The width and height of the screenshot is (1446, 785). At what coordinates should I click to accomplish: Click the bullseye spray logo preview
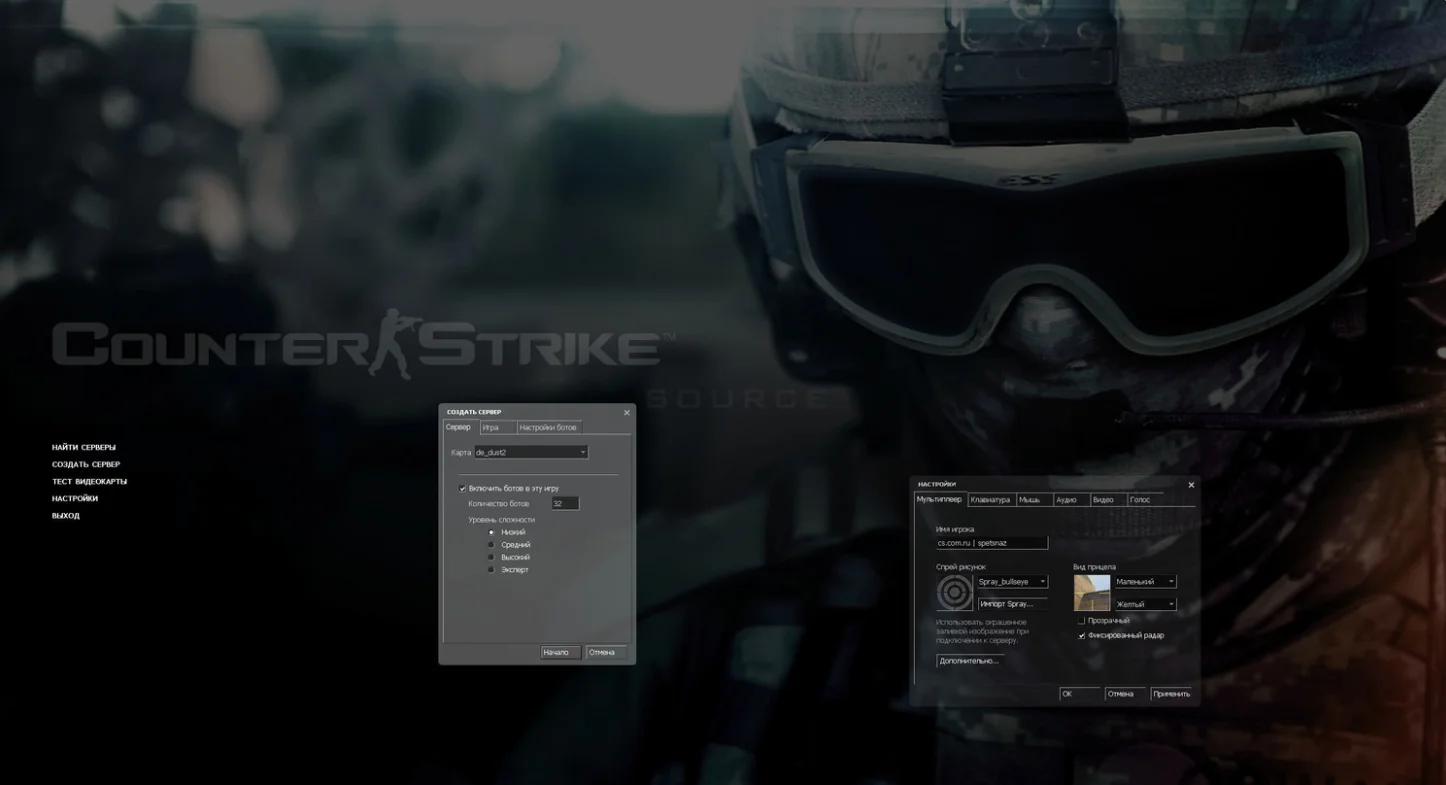coord(954,592)
